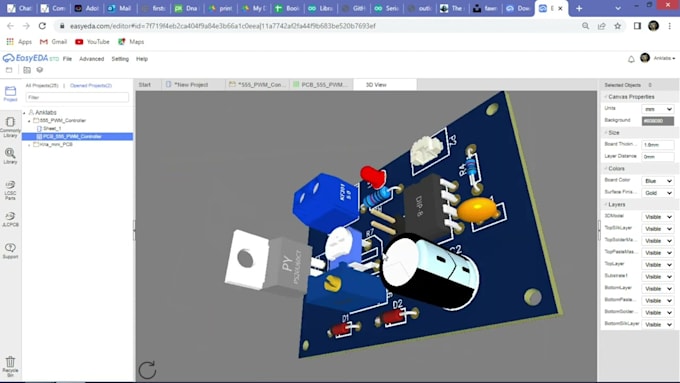Collapse the 555_PWM_Controller folder

point(29,121)
